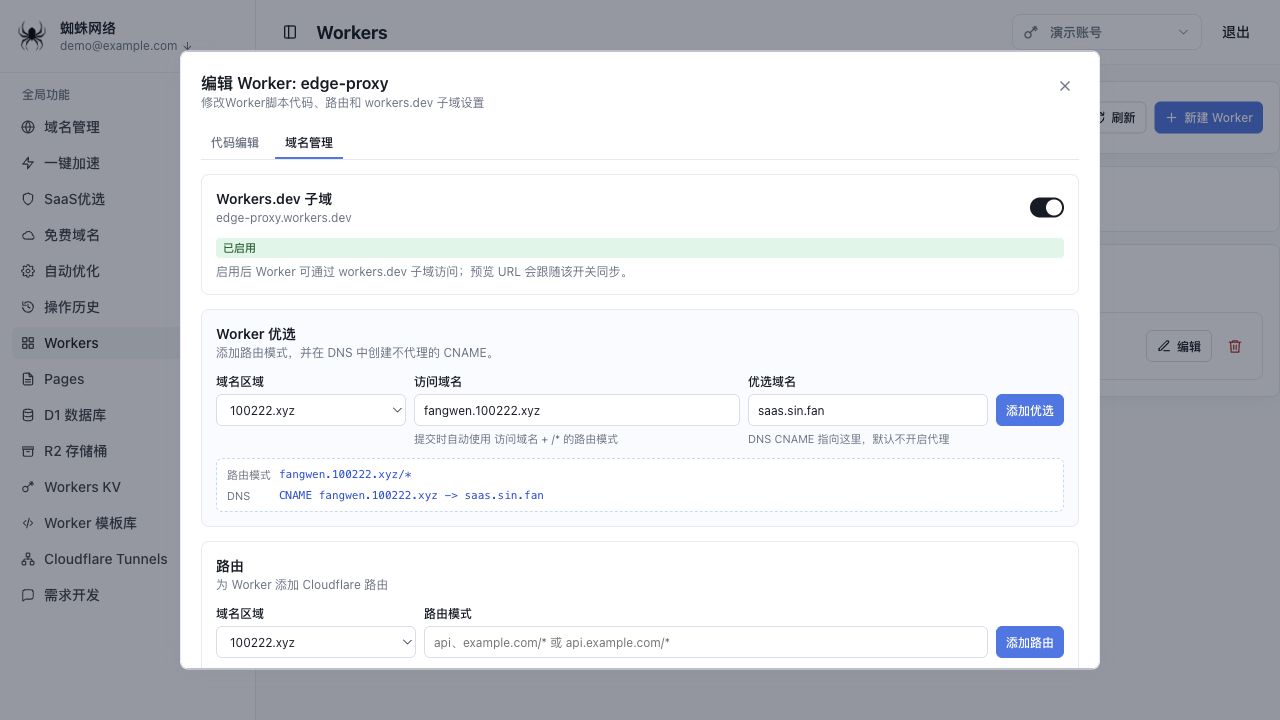Click the file icon beside Pages

(28, 379)
